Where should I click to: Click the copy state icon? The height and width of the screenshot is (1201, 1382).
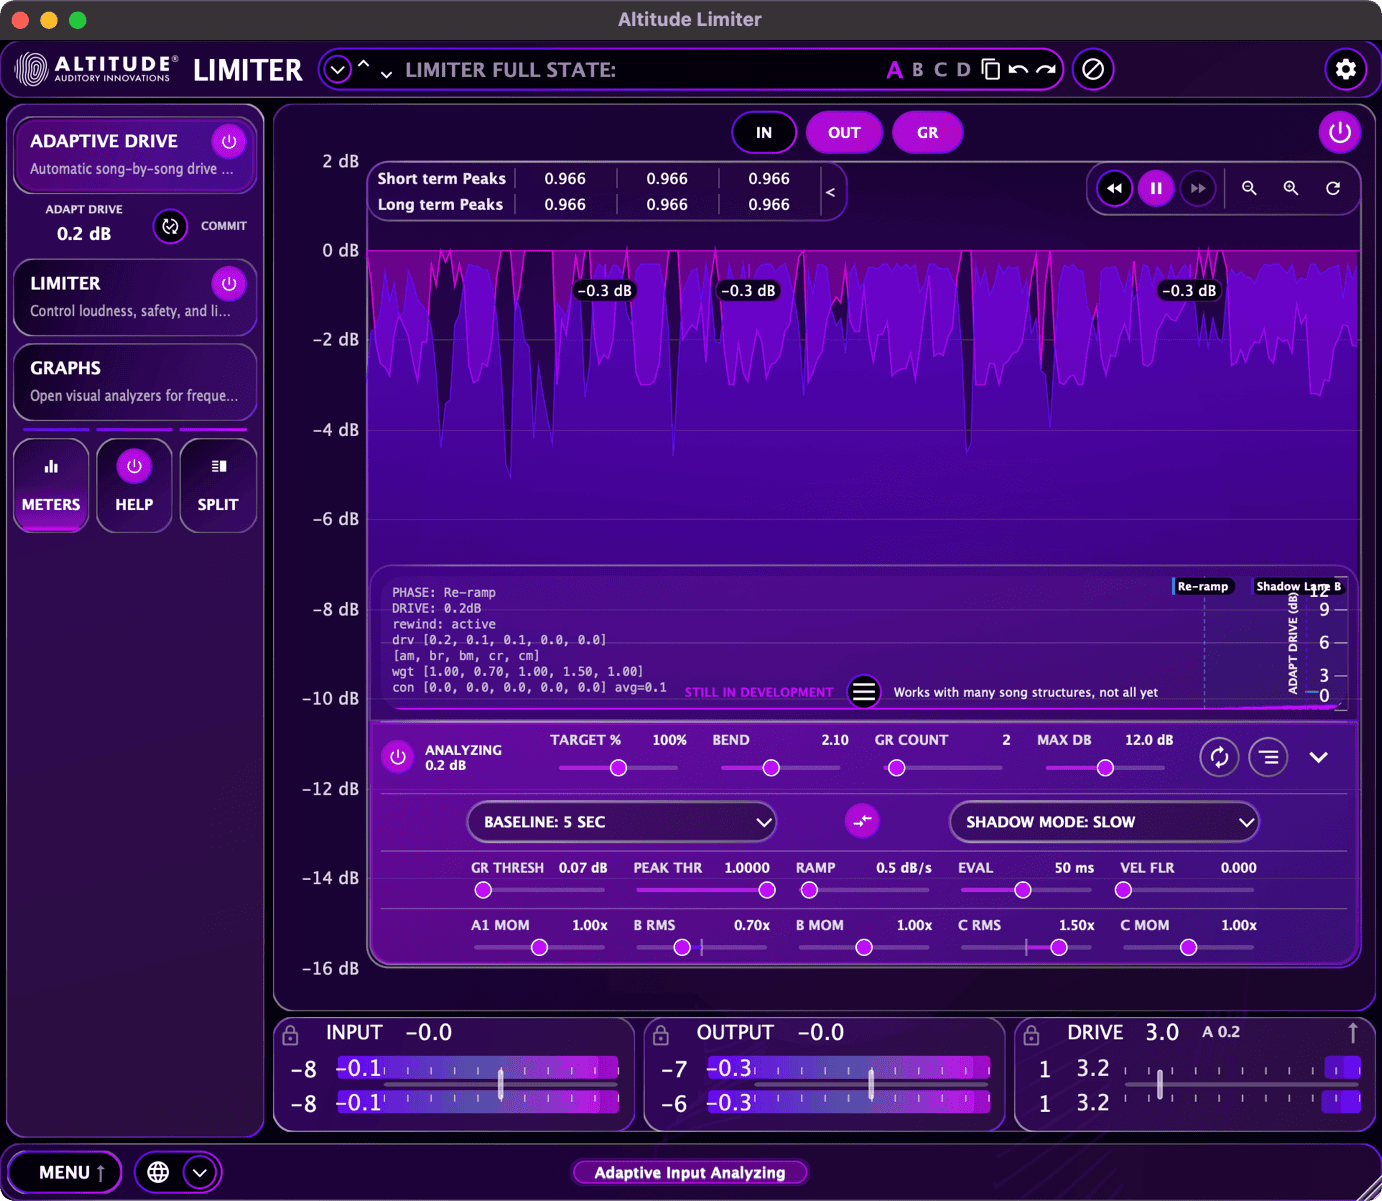pyautogui.click(x=990, y=69)
